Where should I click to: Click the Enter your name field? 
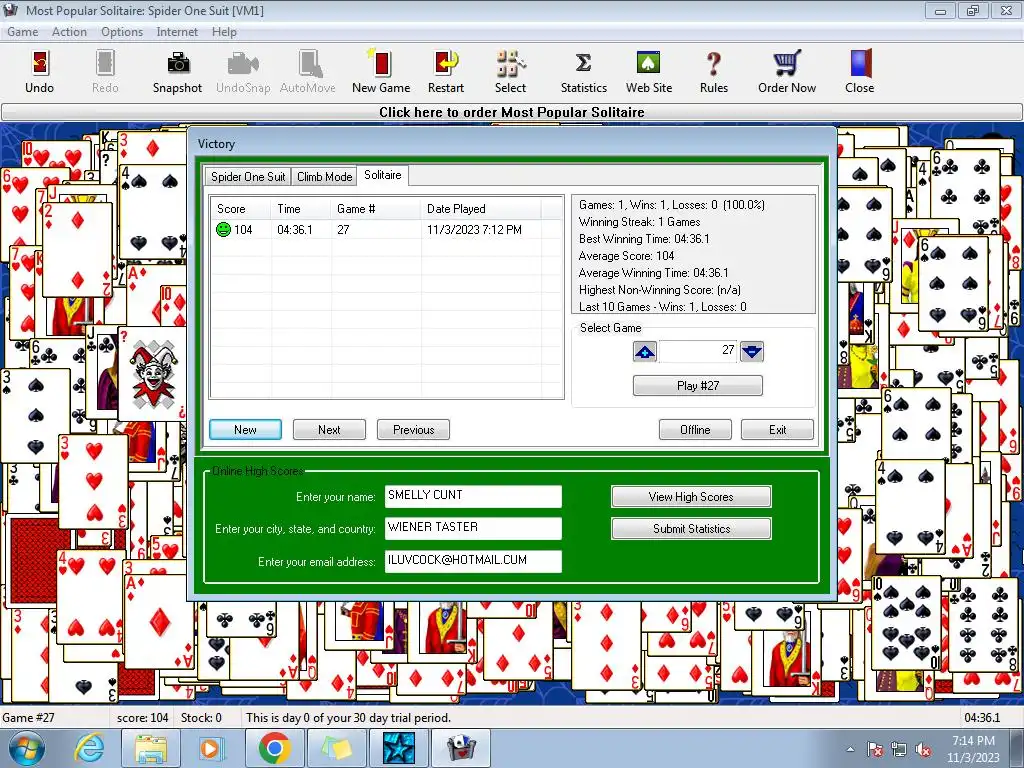coord(473,496)
